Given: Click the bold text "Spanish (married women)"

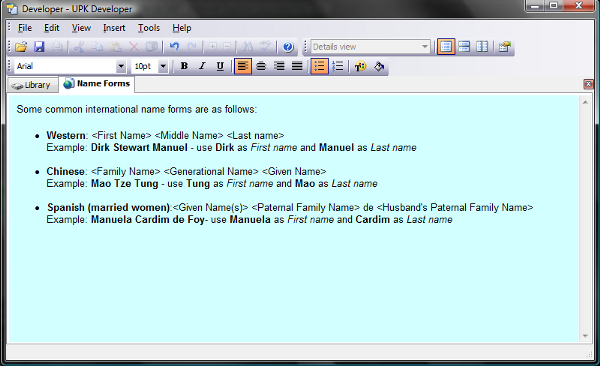Looking at the screenshot, I should click(x=108, y=208).
